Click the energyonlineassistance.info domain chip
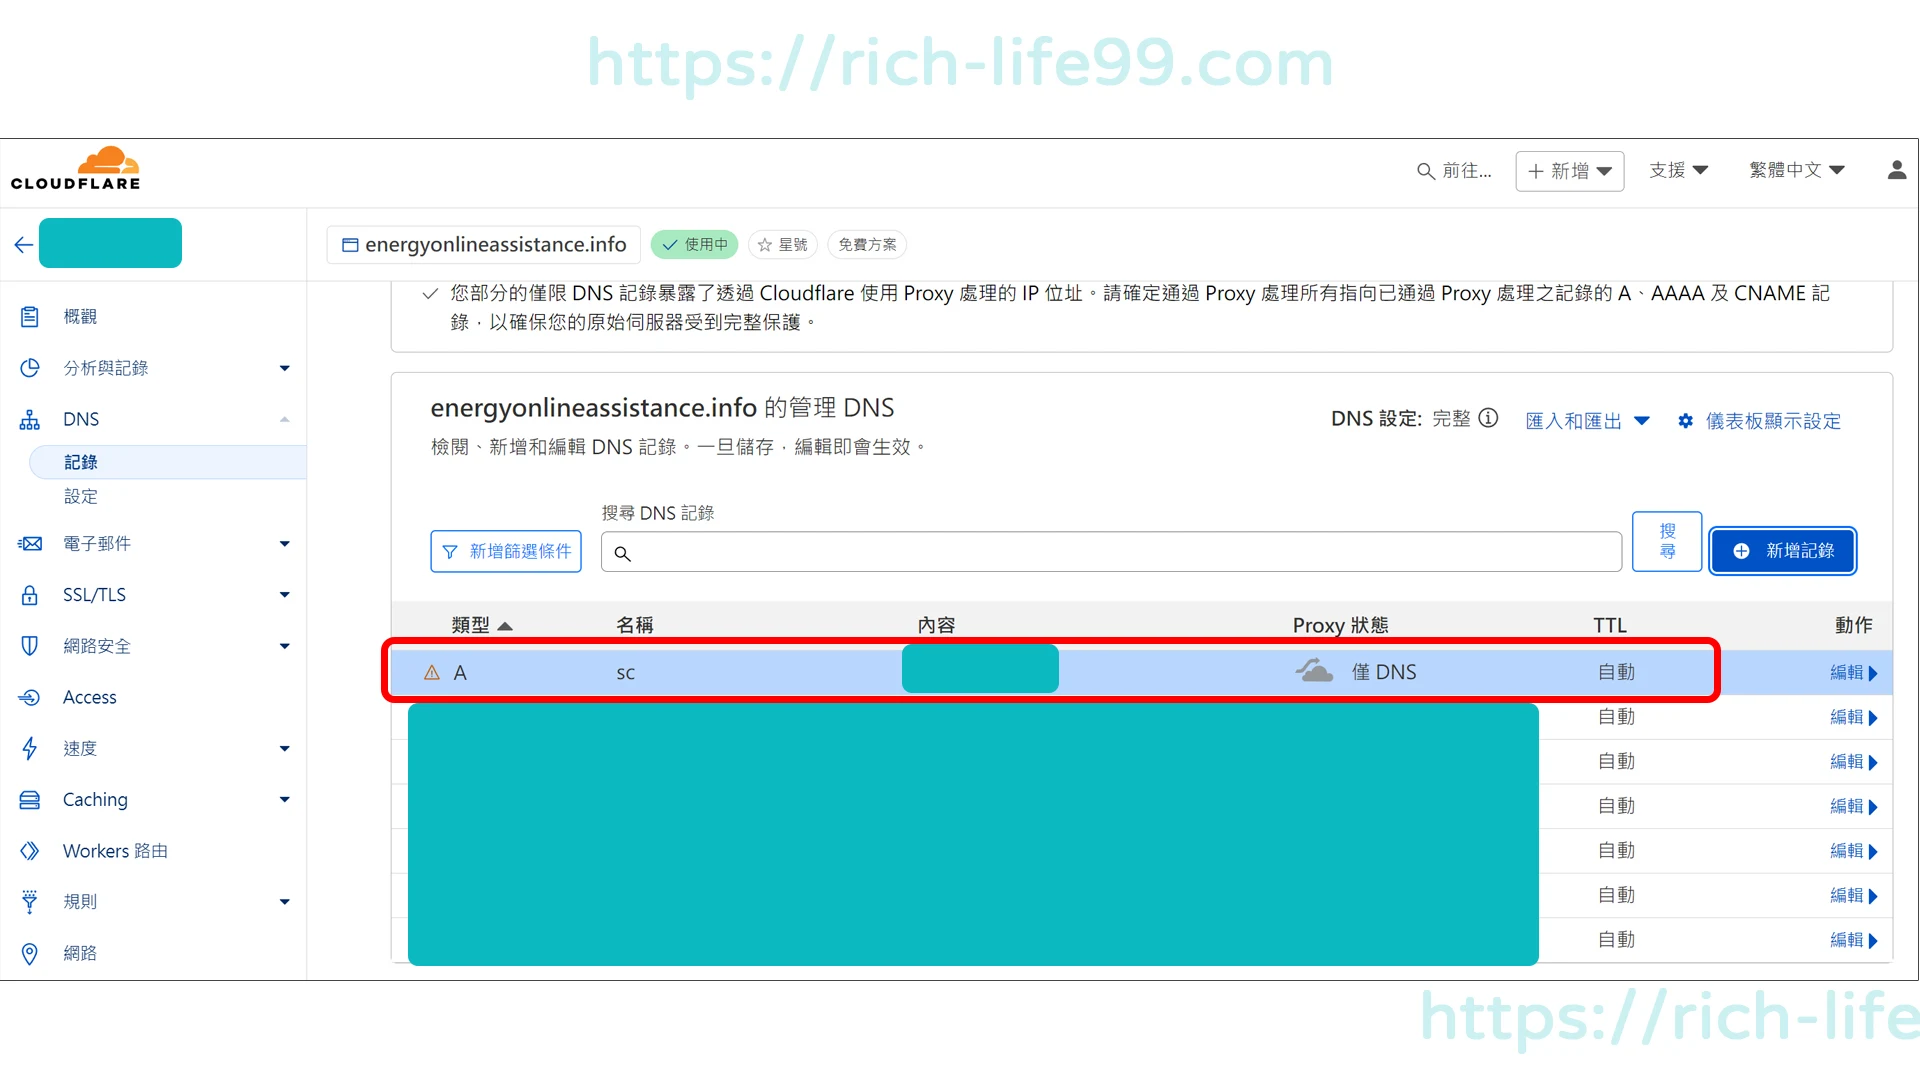Screen dimensions: 1920x1080 (484, 245)
